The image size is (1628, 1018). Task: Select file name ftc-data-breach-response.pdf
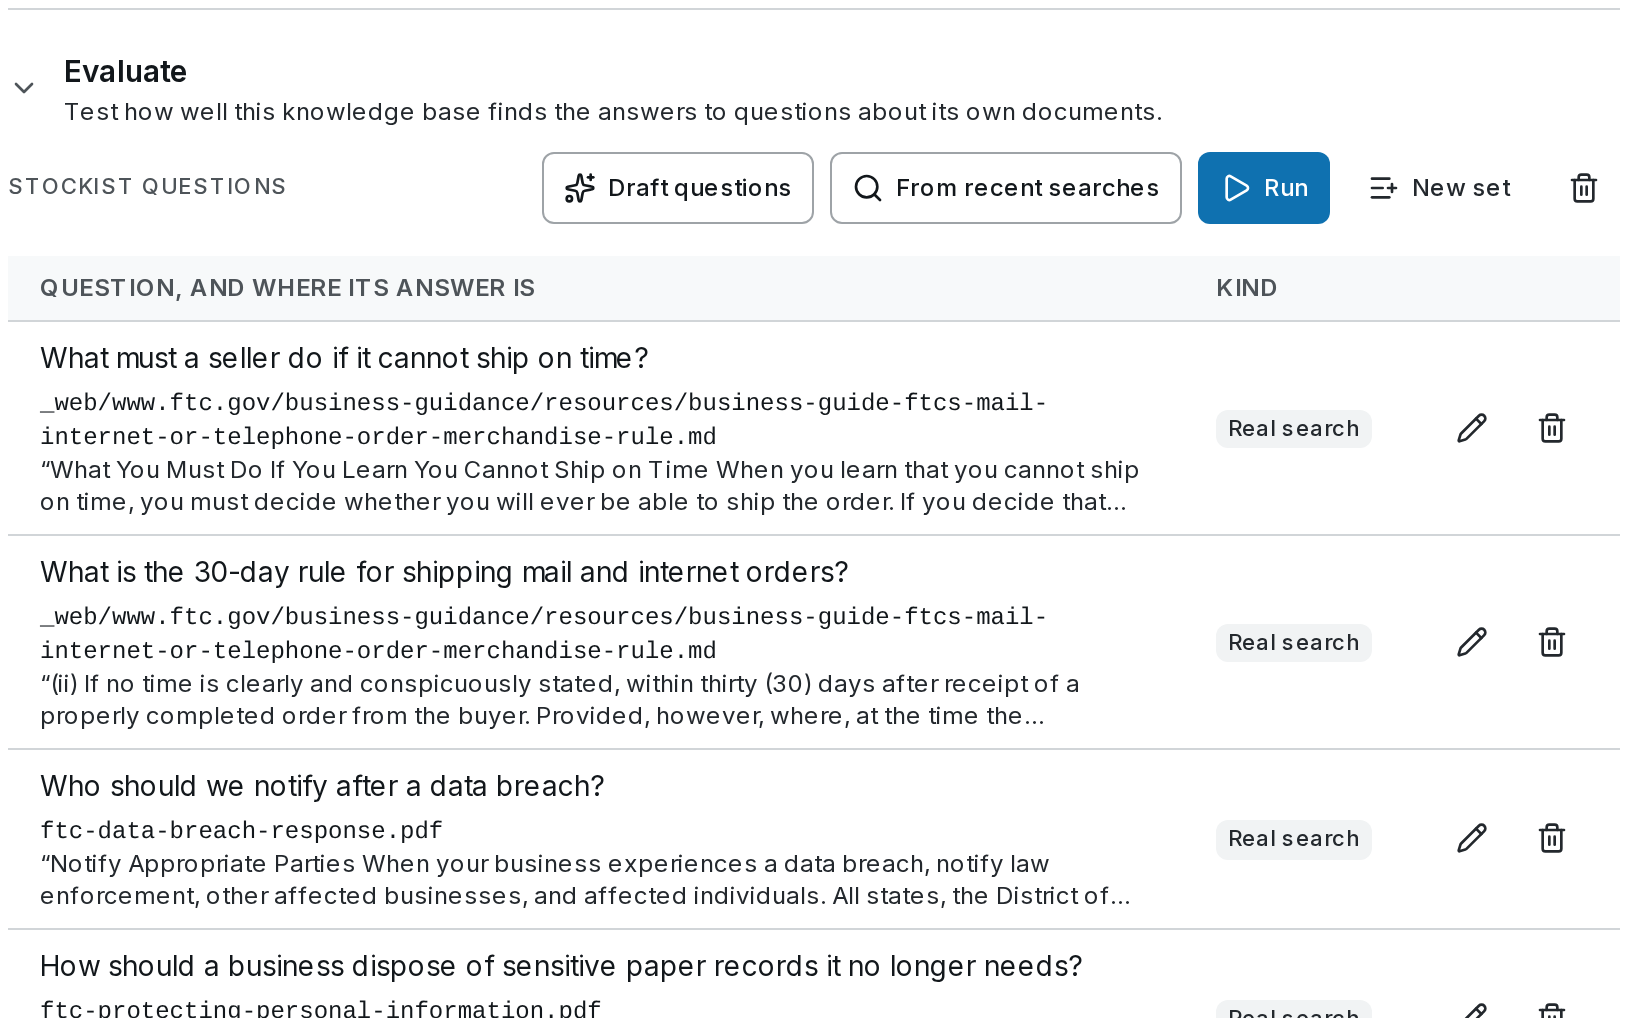pyautogui.click(x=241, y=830)
